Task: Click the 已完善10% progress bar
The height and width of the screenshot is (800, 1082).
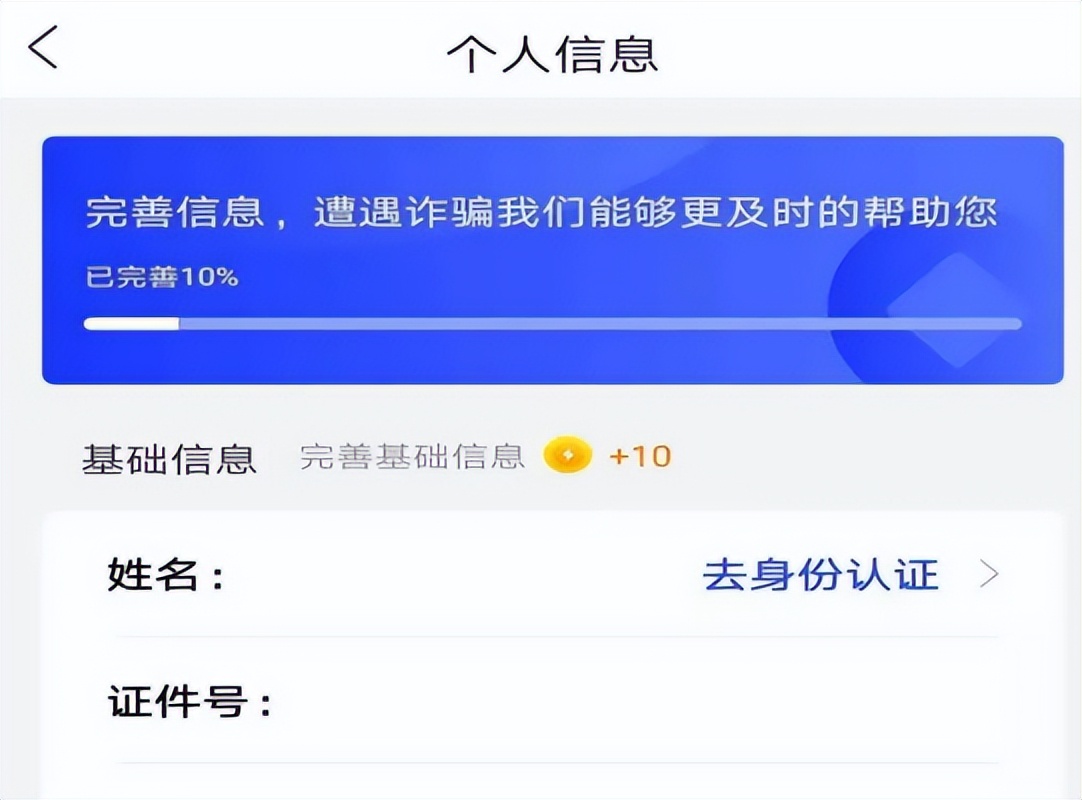Action: click(x=550, y=322)
